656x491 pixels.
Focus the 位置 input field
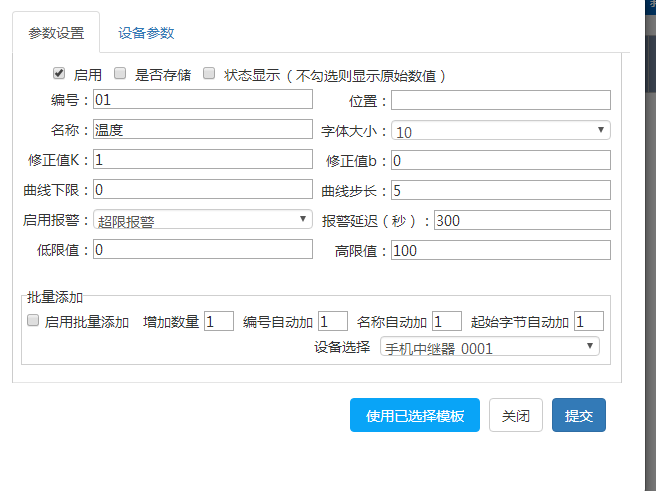501,100
